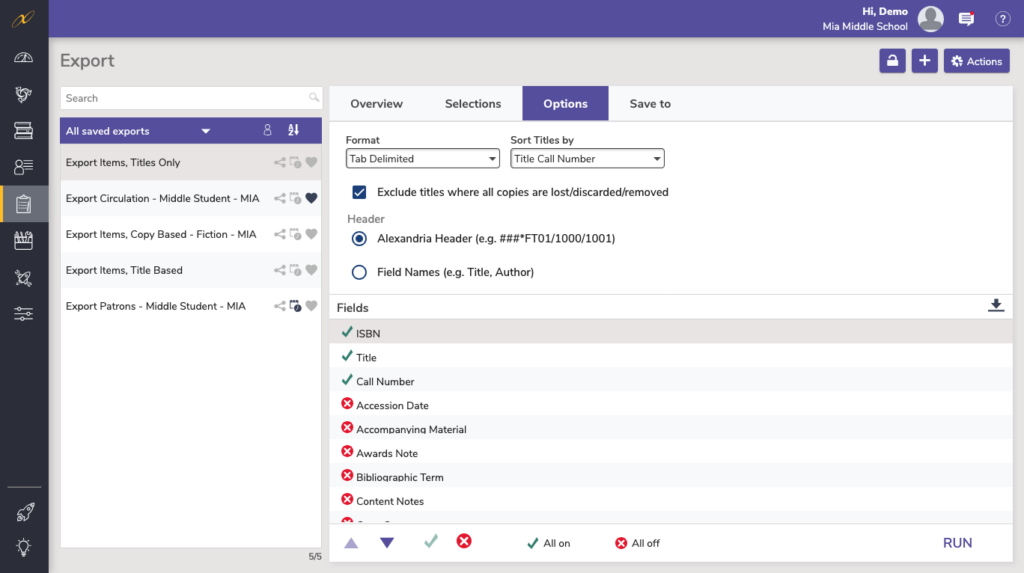
Task: Move field down with dark down arrow
Action: click(387, 543)
